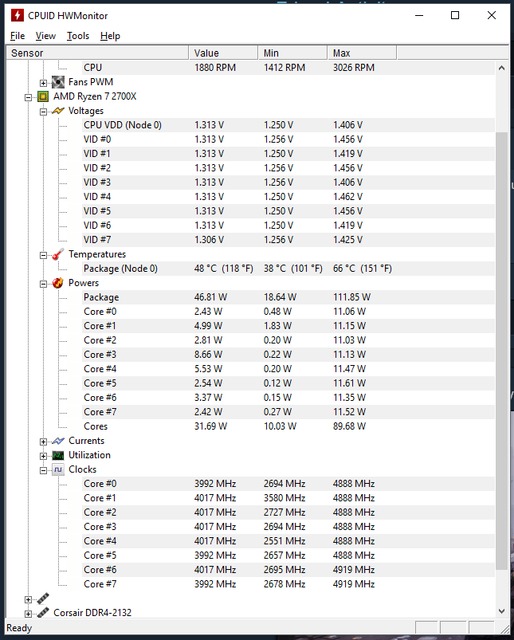
Task: Click the scrollbar up arrow
Action: [502, 68]
